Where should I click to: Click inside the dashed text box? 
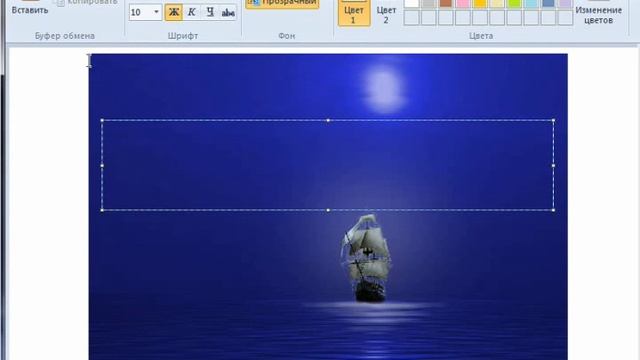pyautogui.click(x=328, y=165)
